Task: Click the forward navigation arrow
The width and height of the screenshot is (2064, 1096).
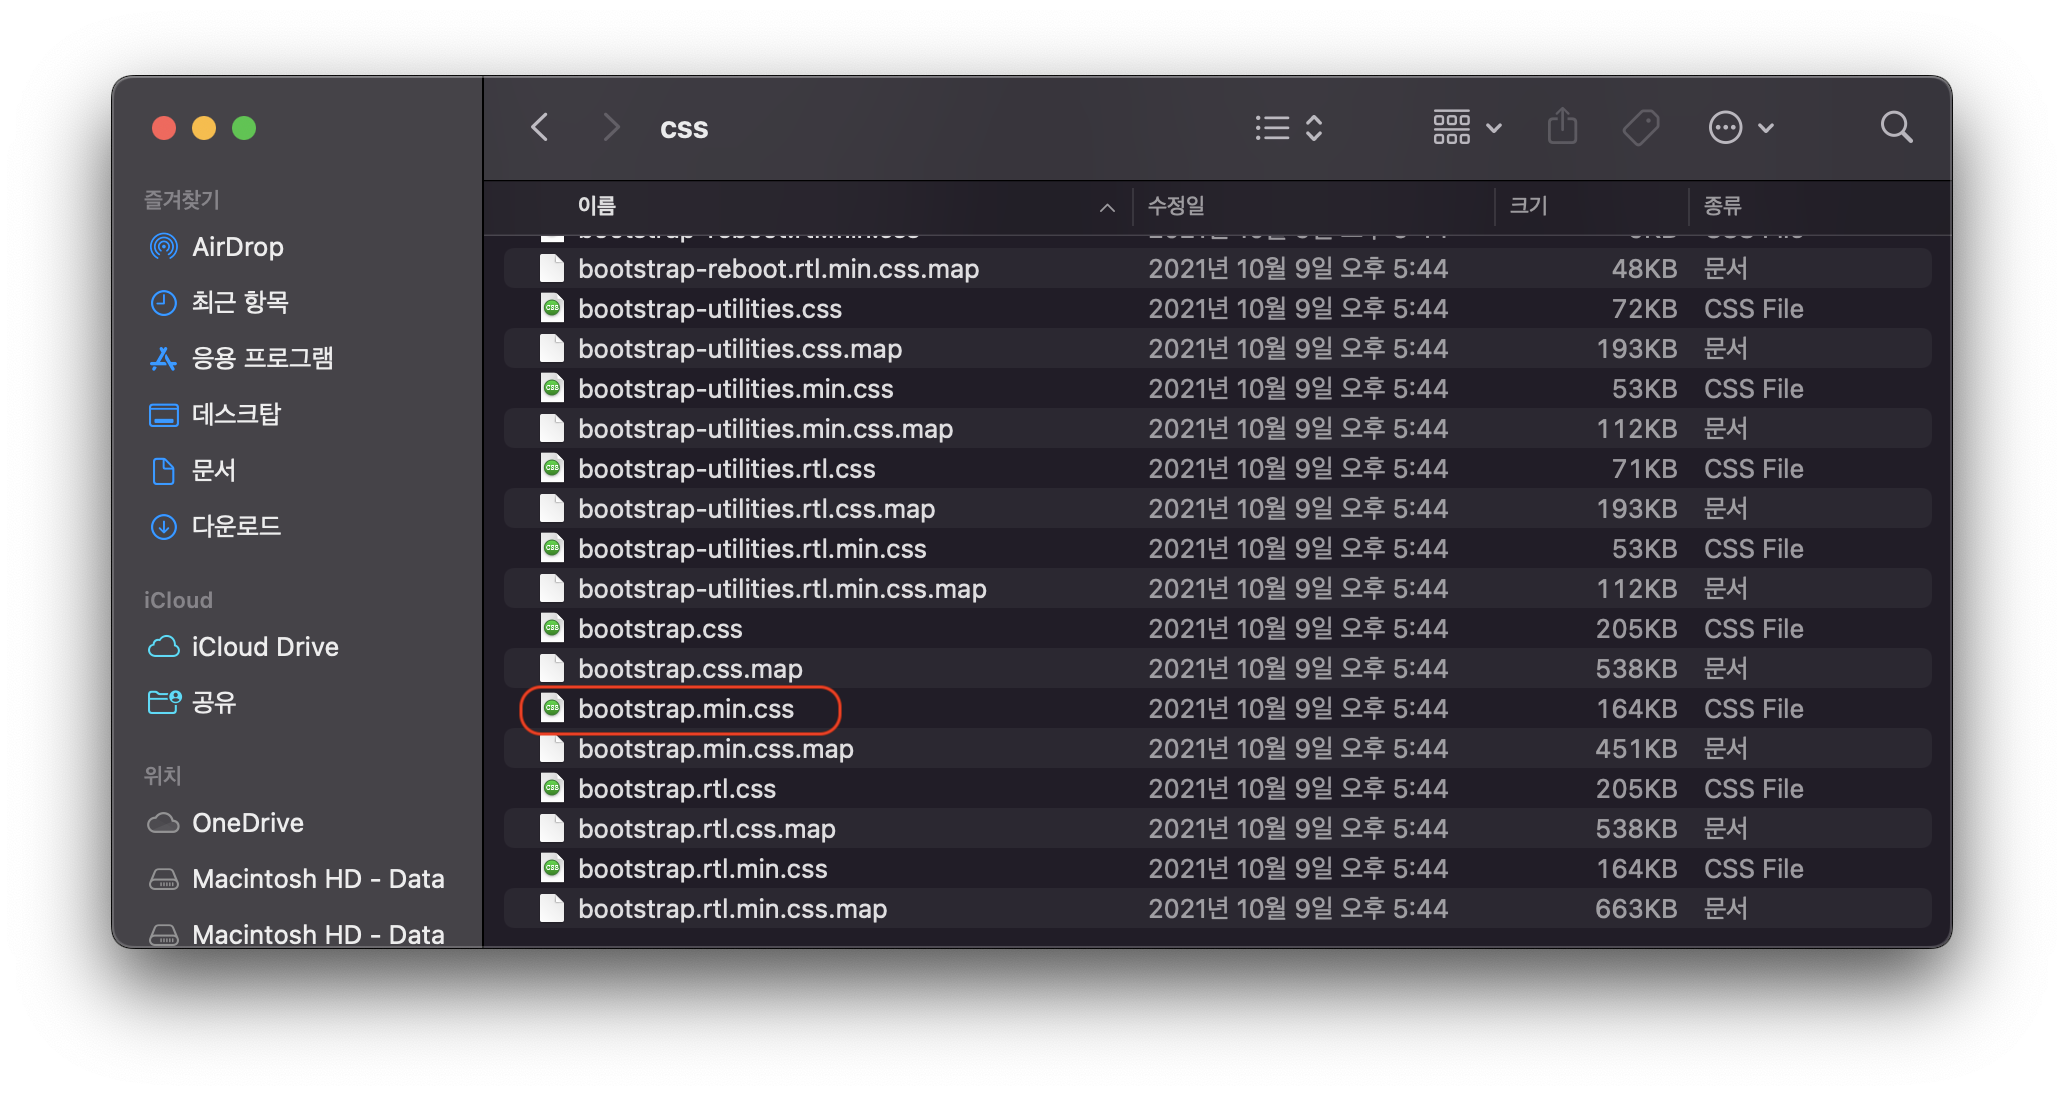Action: point(611,128)
